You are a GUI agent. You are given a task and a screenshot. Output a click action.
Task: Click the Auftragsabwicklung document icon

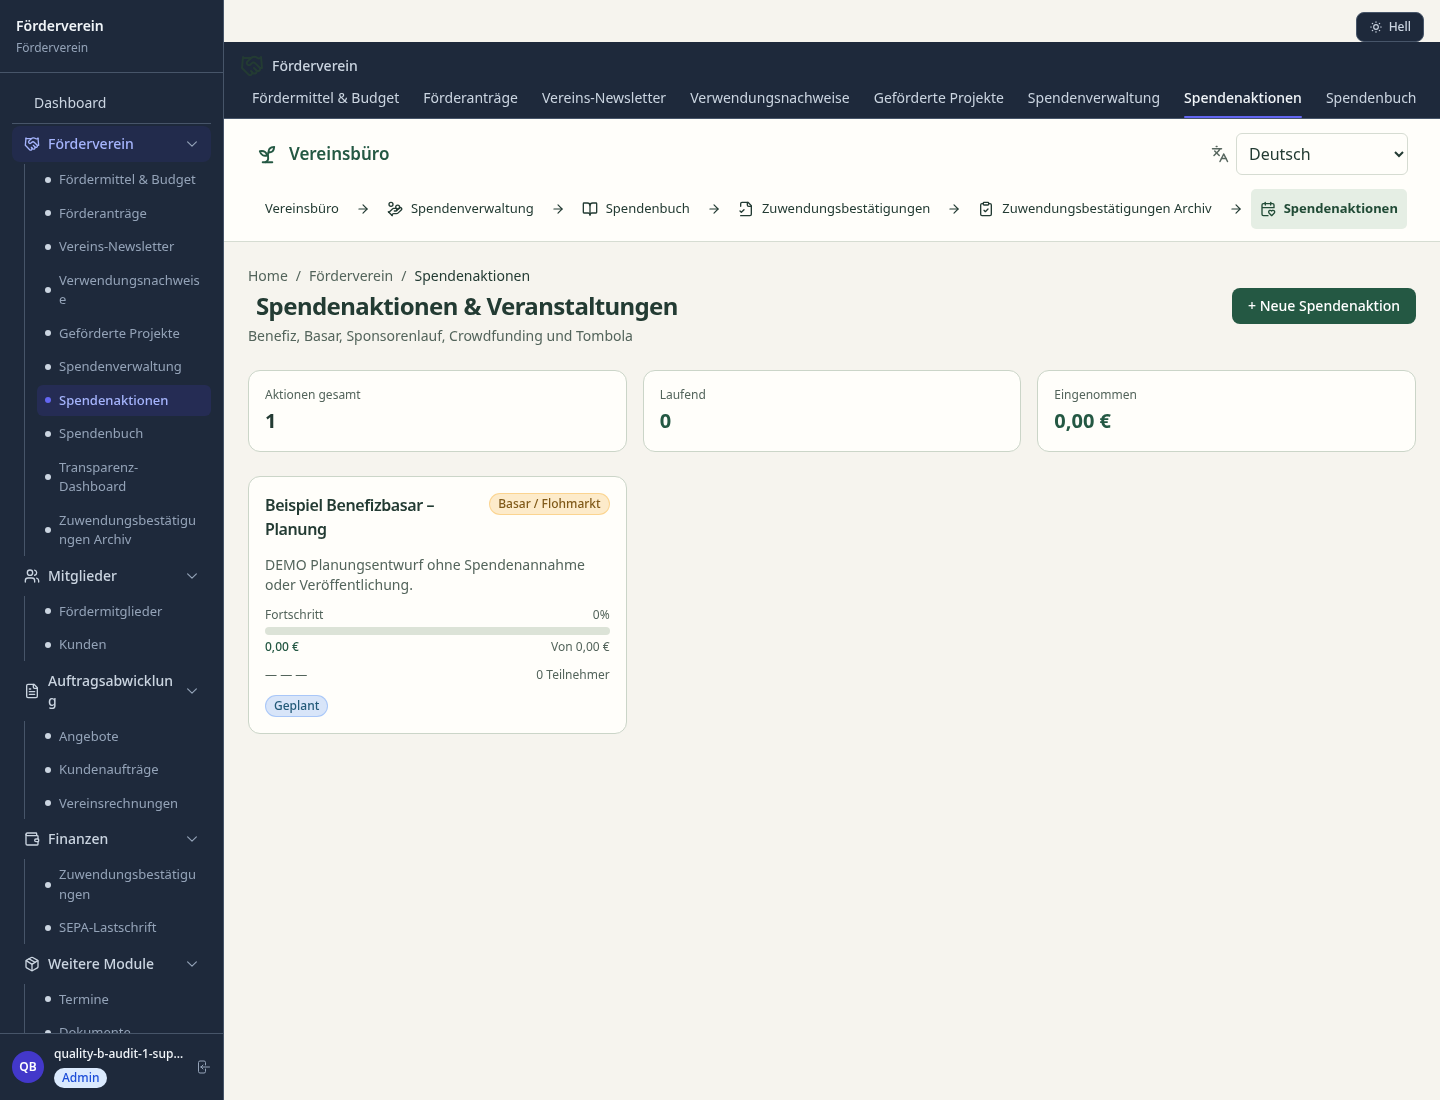point(32,691)
